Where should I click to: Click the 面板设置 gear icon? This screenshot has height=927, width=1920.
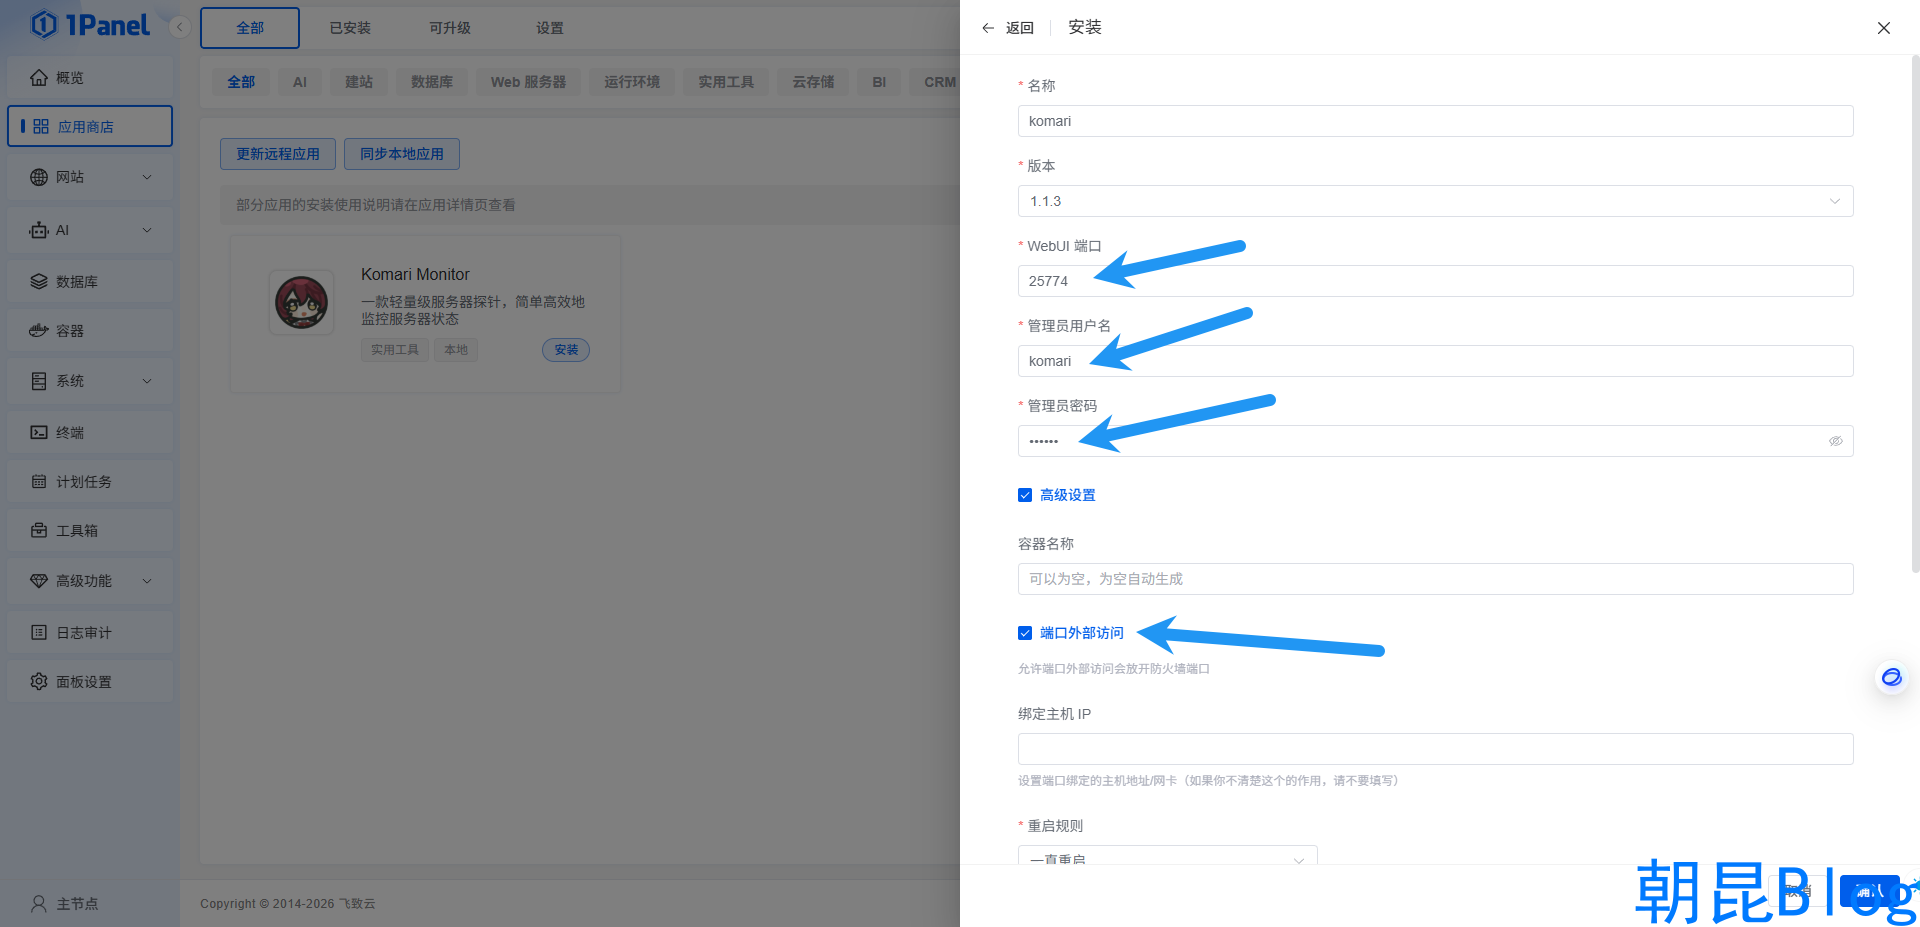click(39, 682)
